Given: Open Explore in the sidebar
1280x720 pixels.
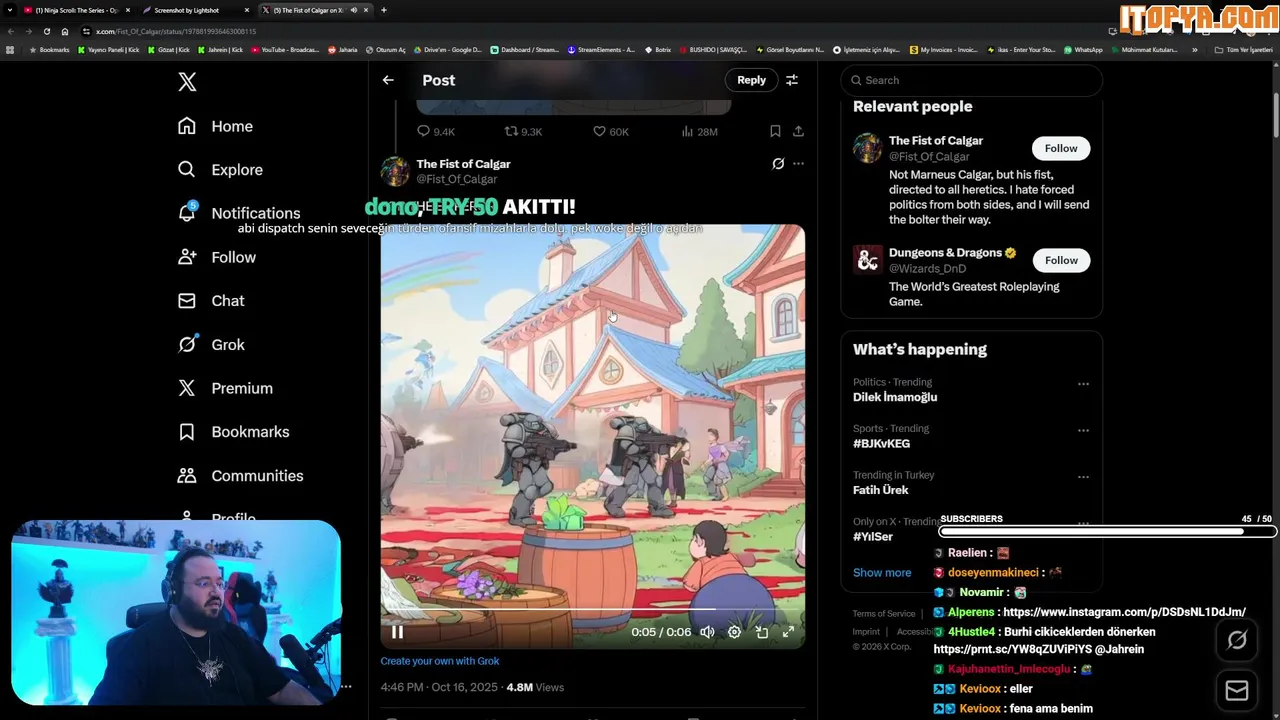Looking at the screenshot, I should (220, 170).
